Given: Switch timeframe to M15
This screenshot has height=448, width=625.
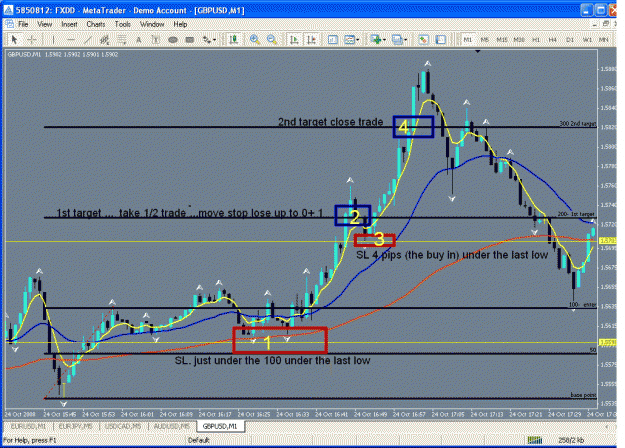Looking at the screenshot, I should [x=502, y=39].
